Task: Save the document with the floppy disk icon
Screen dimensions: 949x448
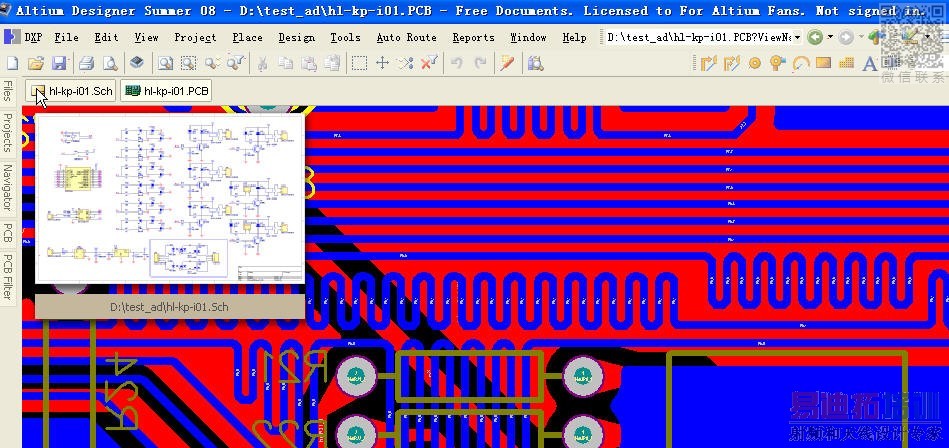Action: (59, 63)
